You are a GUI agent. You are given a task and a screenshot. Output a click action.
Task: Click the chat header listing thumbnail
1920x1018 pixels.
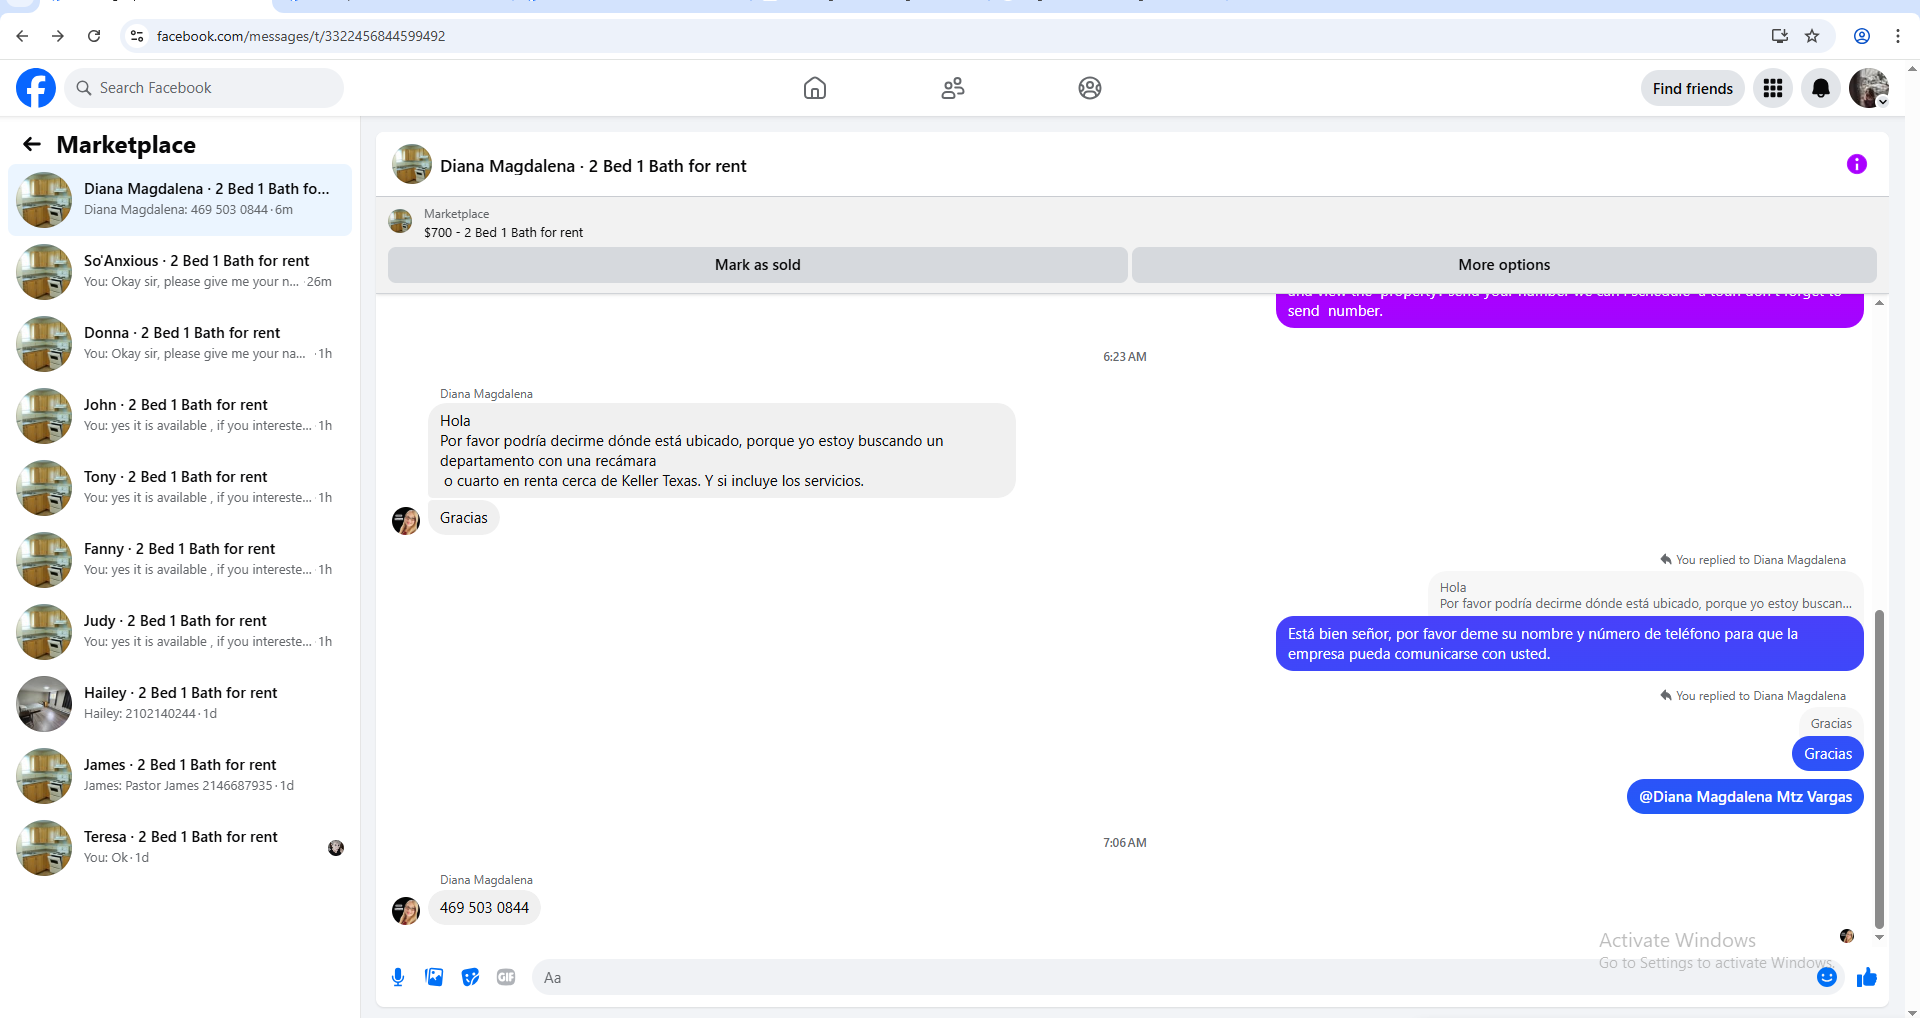pos(412,165)
